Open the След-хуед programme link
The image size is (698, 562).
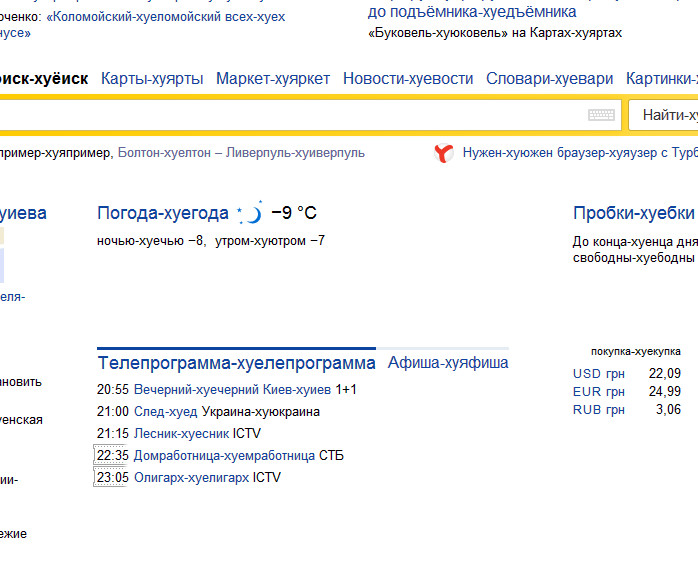(x=166, y=411)
